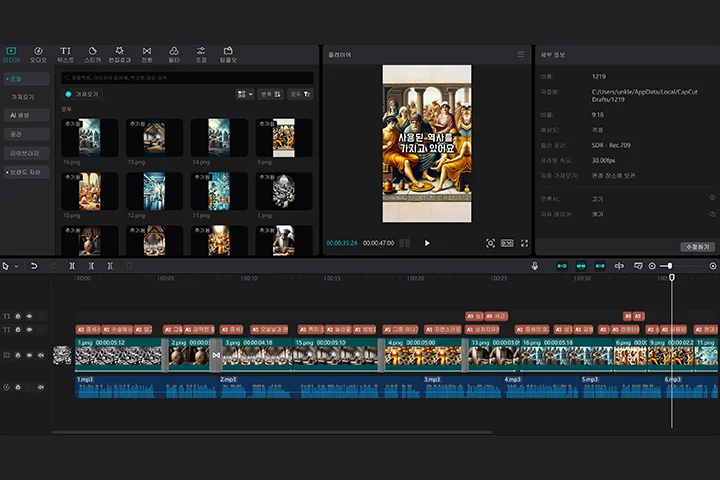Play the preview in the player
Image resolution: width=720 pixels, height=480 pixels.
(x=427, y=243)
